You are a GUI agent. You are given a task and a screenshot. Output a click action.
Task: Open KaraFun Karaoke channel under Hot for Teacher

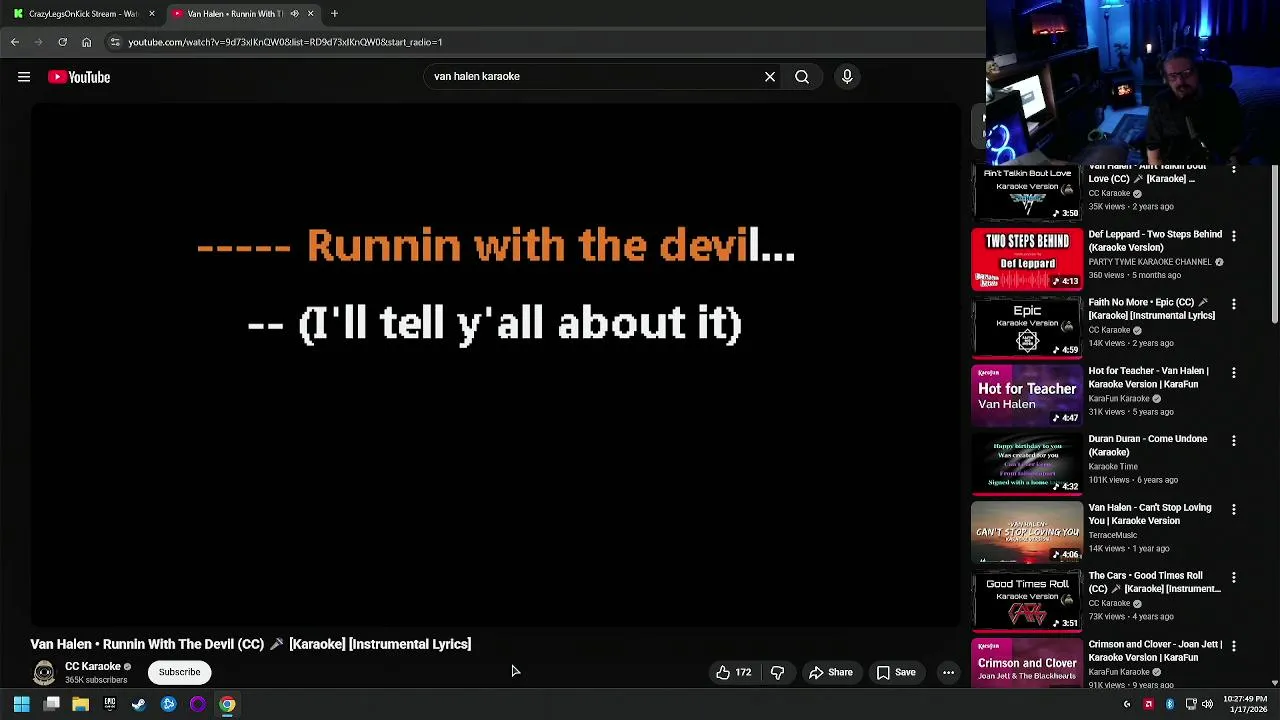point(1119,399)
